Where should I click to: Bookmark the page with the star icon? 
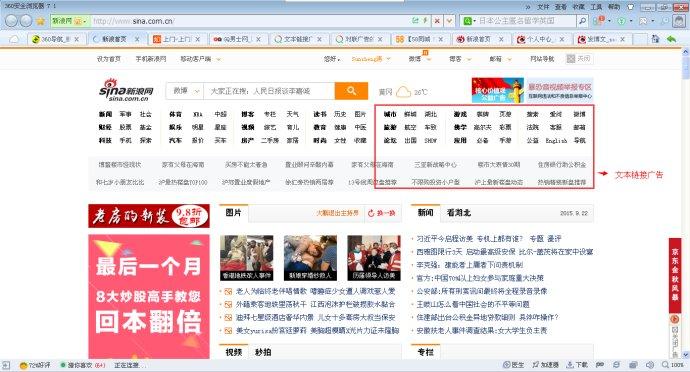point(40,21)
